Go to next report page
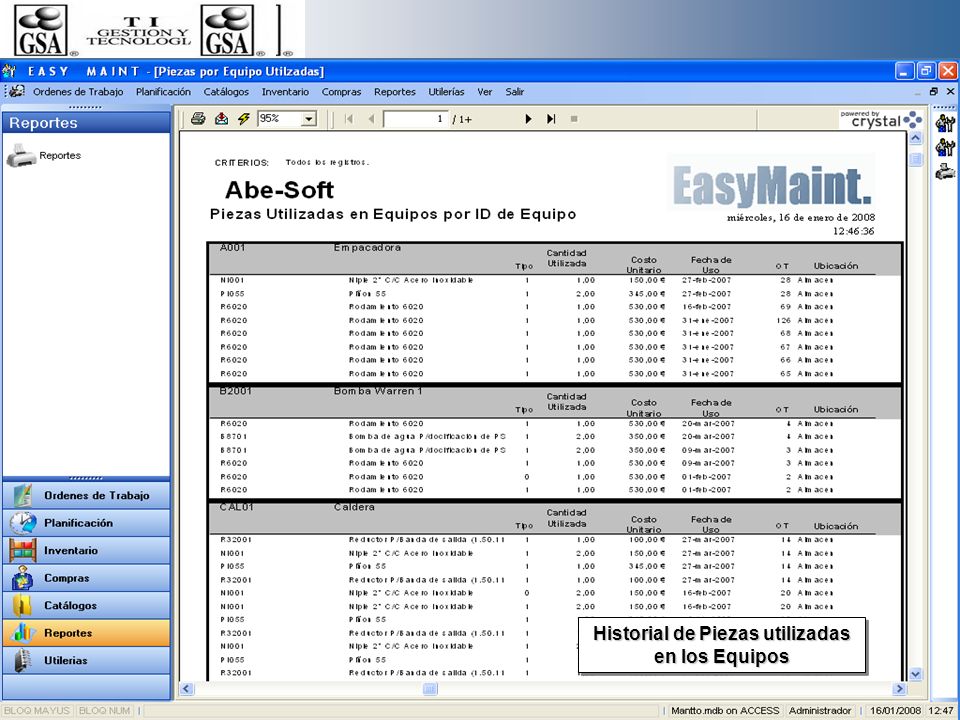The image size is (960, 720). [528, 119]
